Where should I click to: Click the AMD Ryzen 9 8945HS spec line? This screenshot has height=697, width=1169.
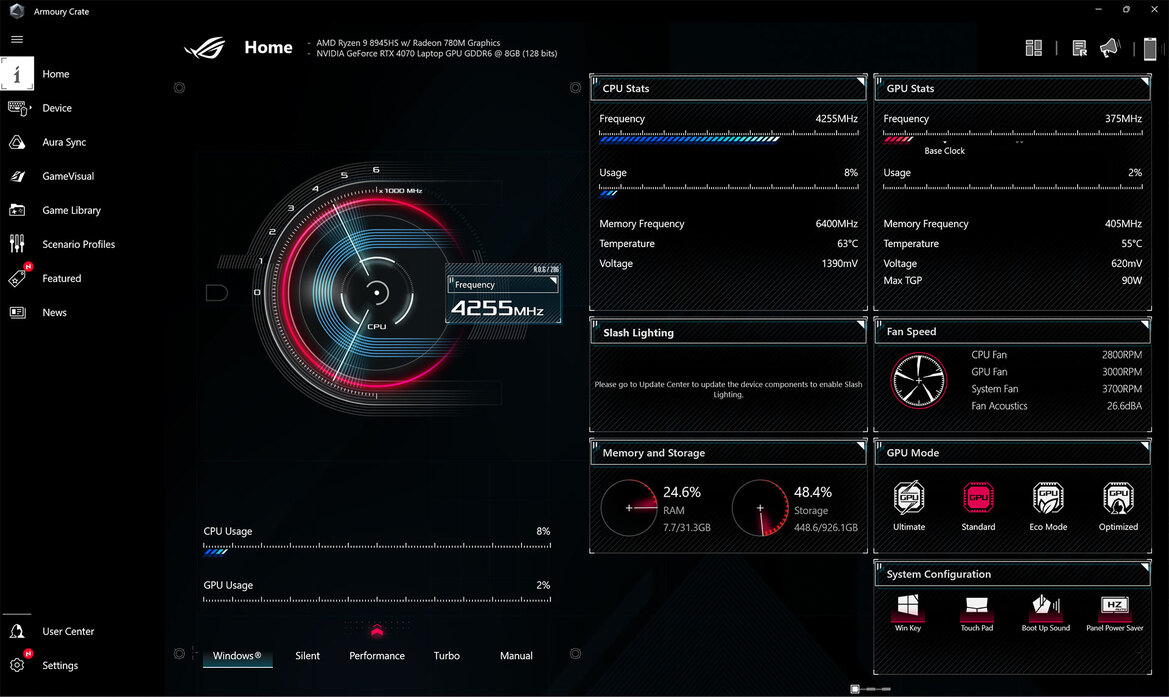coord(408,43)
